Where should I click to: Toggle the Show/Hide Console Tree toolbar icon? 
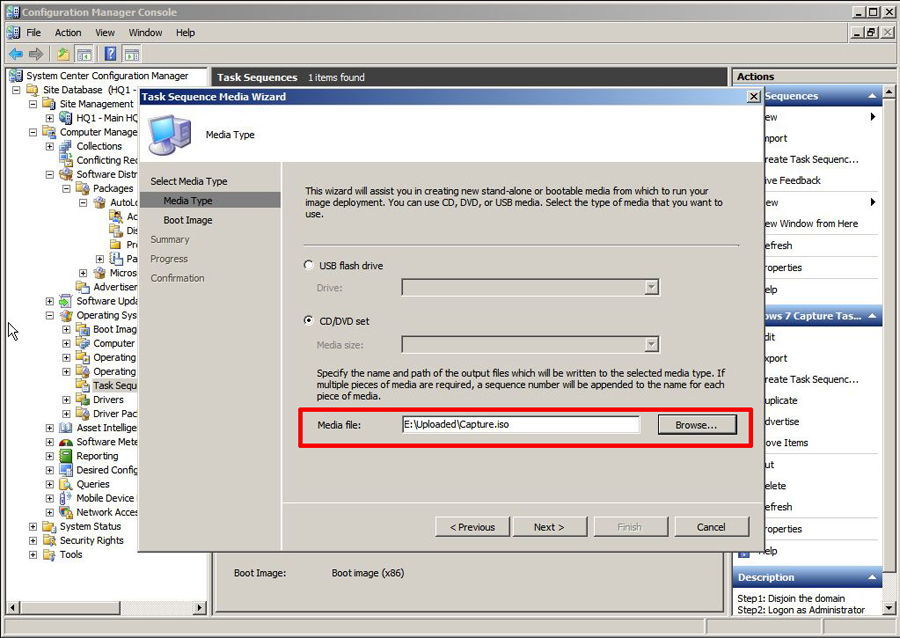84,54
